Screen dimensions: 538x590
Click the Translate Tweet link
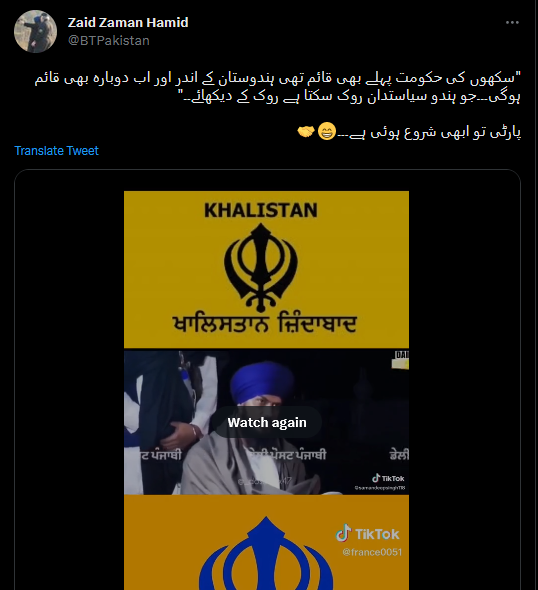pos(56,151)
